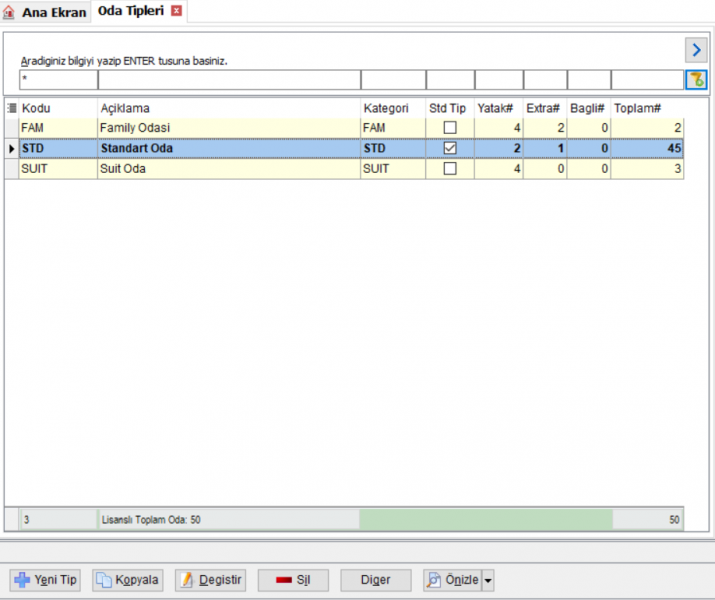Click footer total 50 value

tap(674, 520)
